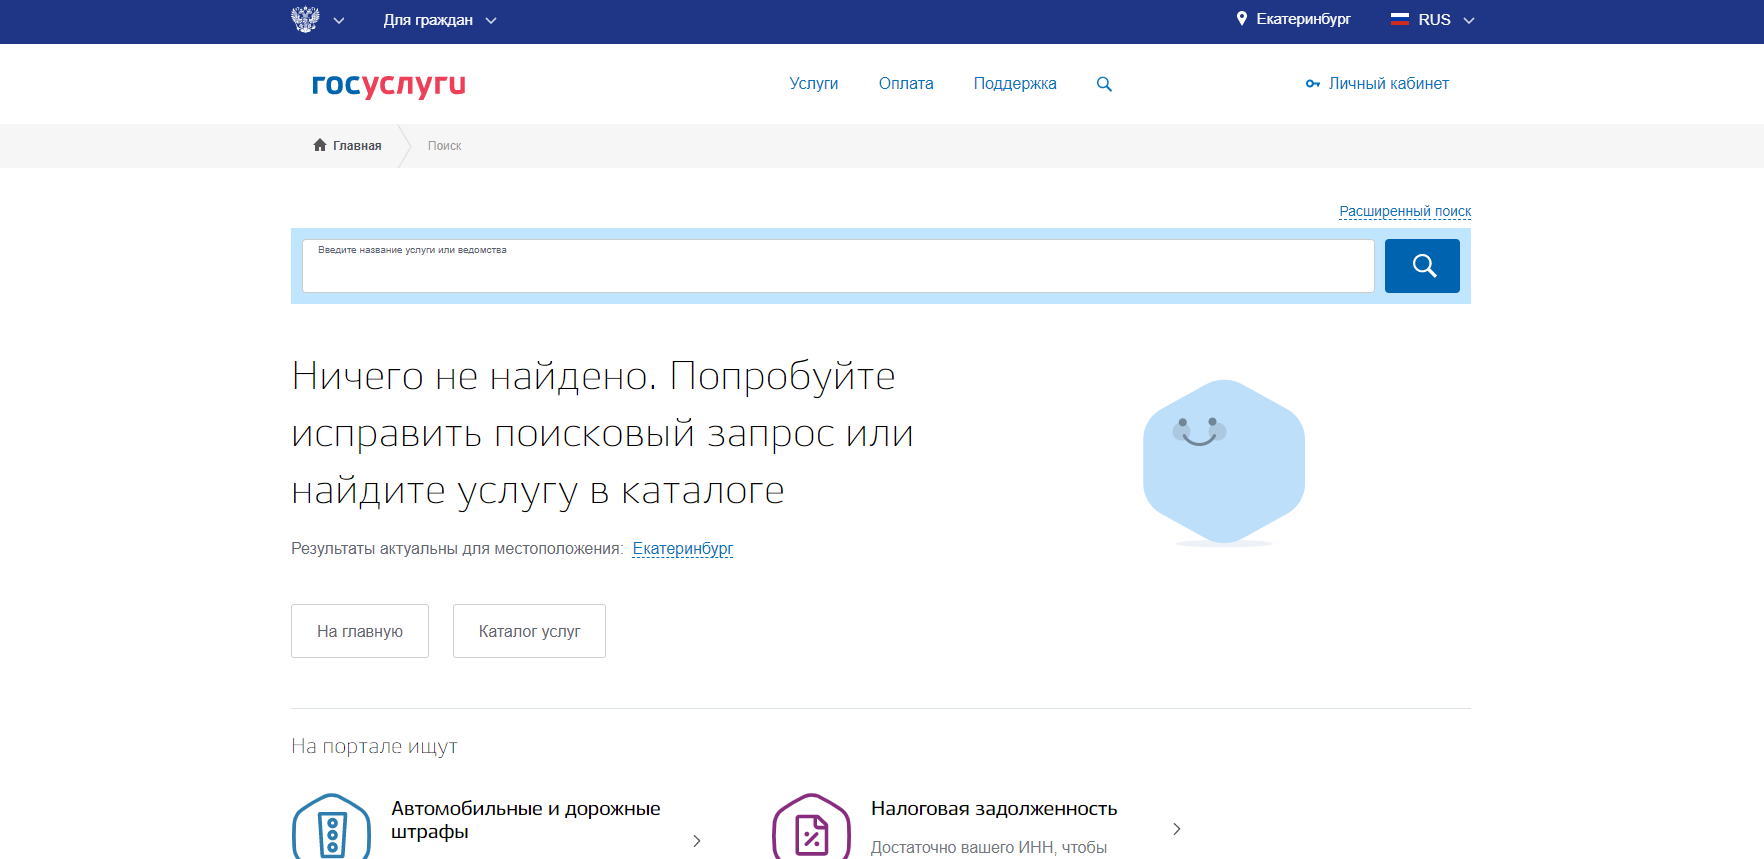The height and width of the screenshot is (859, 1764).
Task: Open the 'Поддержка' menu item
Action: point(1014,84)
